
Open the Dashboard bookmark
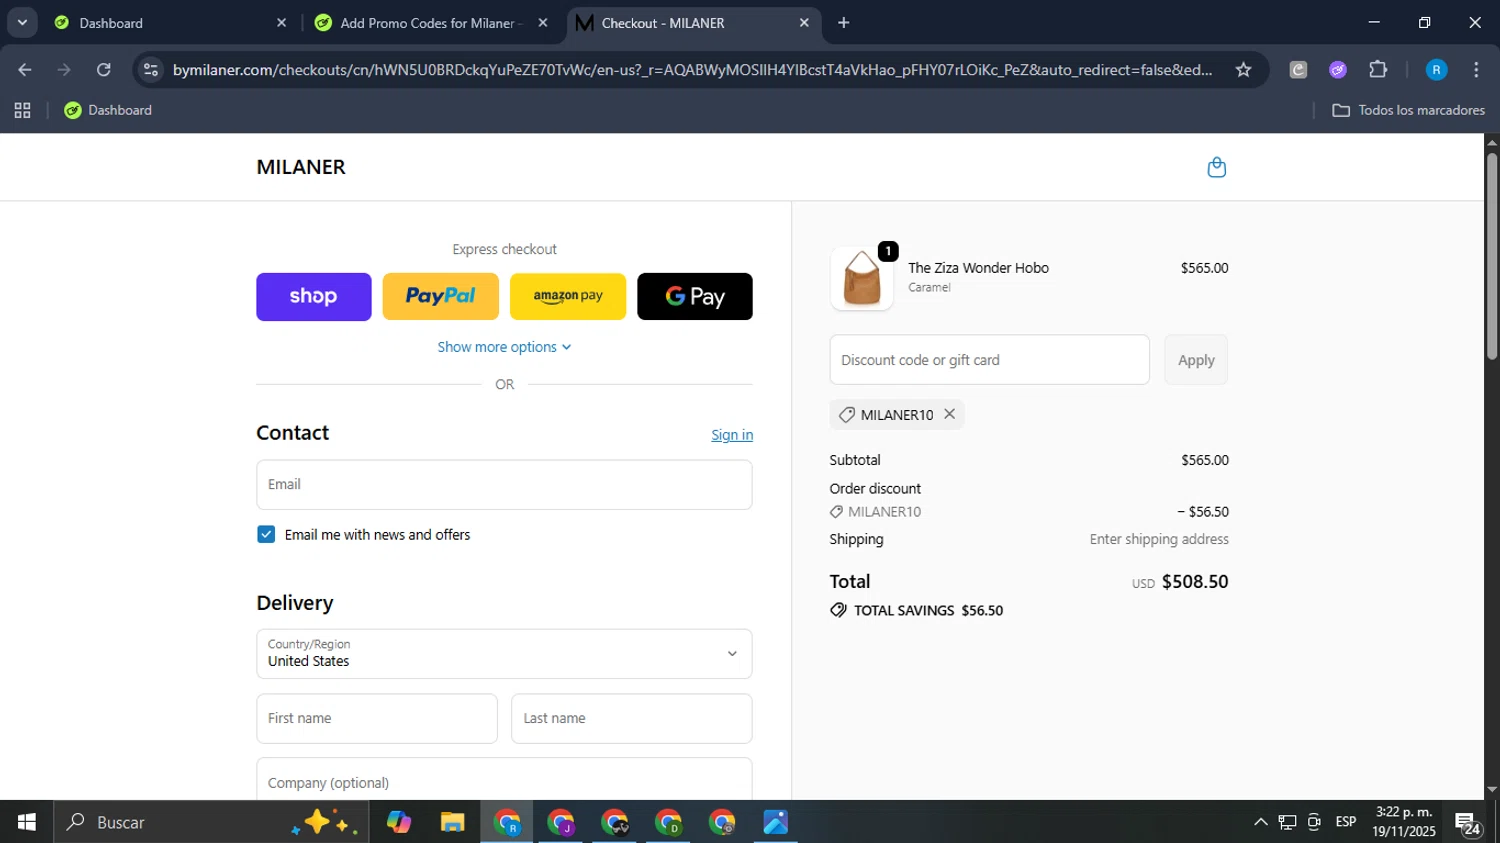pos(108,110)
